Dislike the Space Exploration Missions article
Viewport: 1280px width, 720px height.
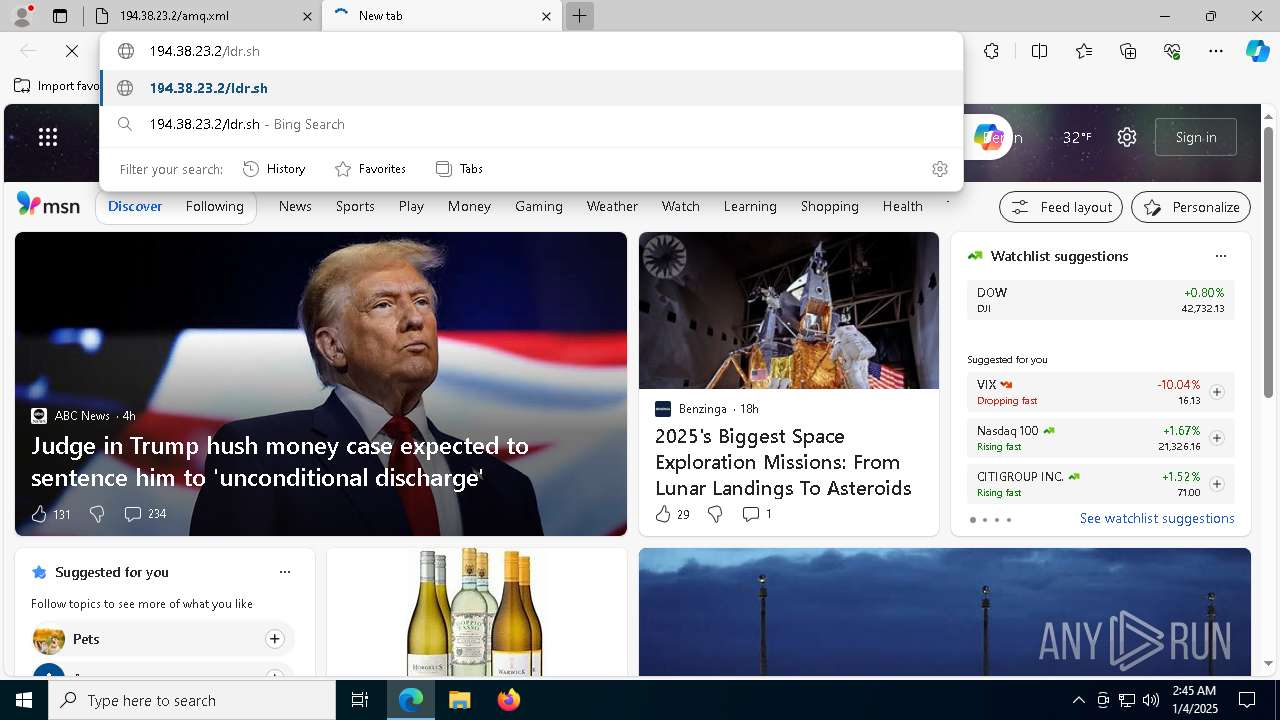(x=715, y=514)
